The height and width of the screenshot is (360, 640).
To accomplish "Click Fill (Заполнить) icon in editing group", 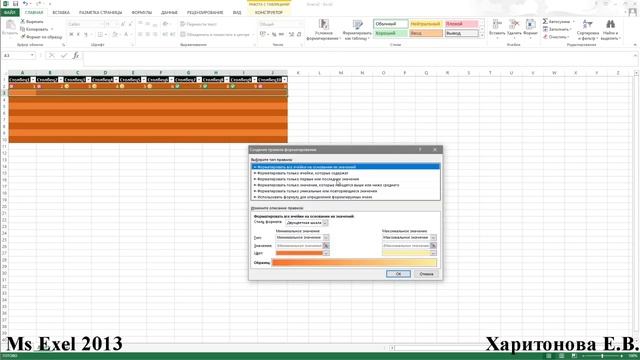I will coord(545,29).
